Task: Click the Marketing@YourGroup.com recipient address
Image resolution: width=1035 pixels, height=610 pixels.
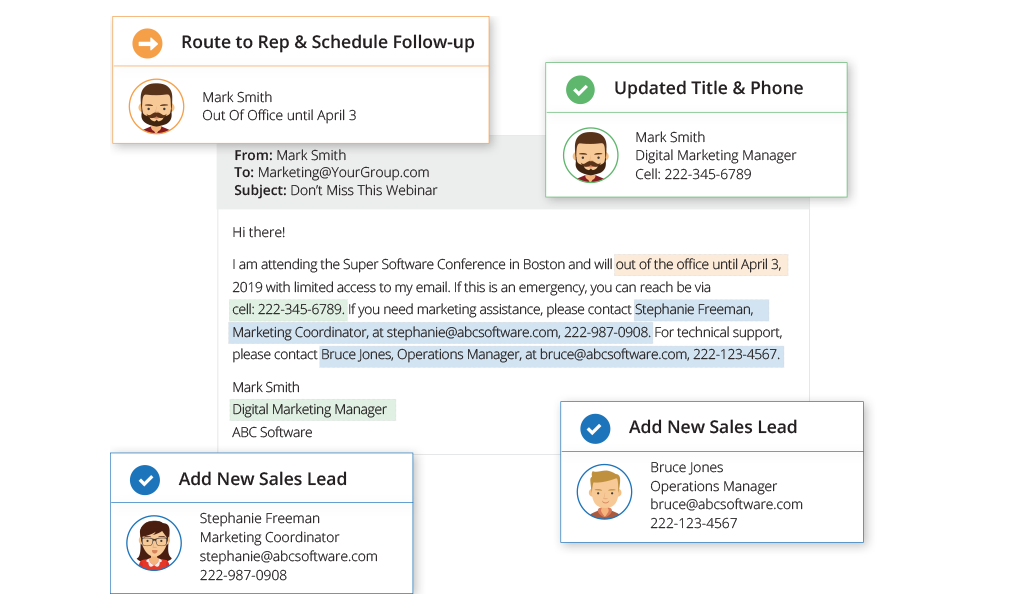Action: [343, 172]
